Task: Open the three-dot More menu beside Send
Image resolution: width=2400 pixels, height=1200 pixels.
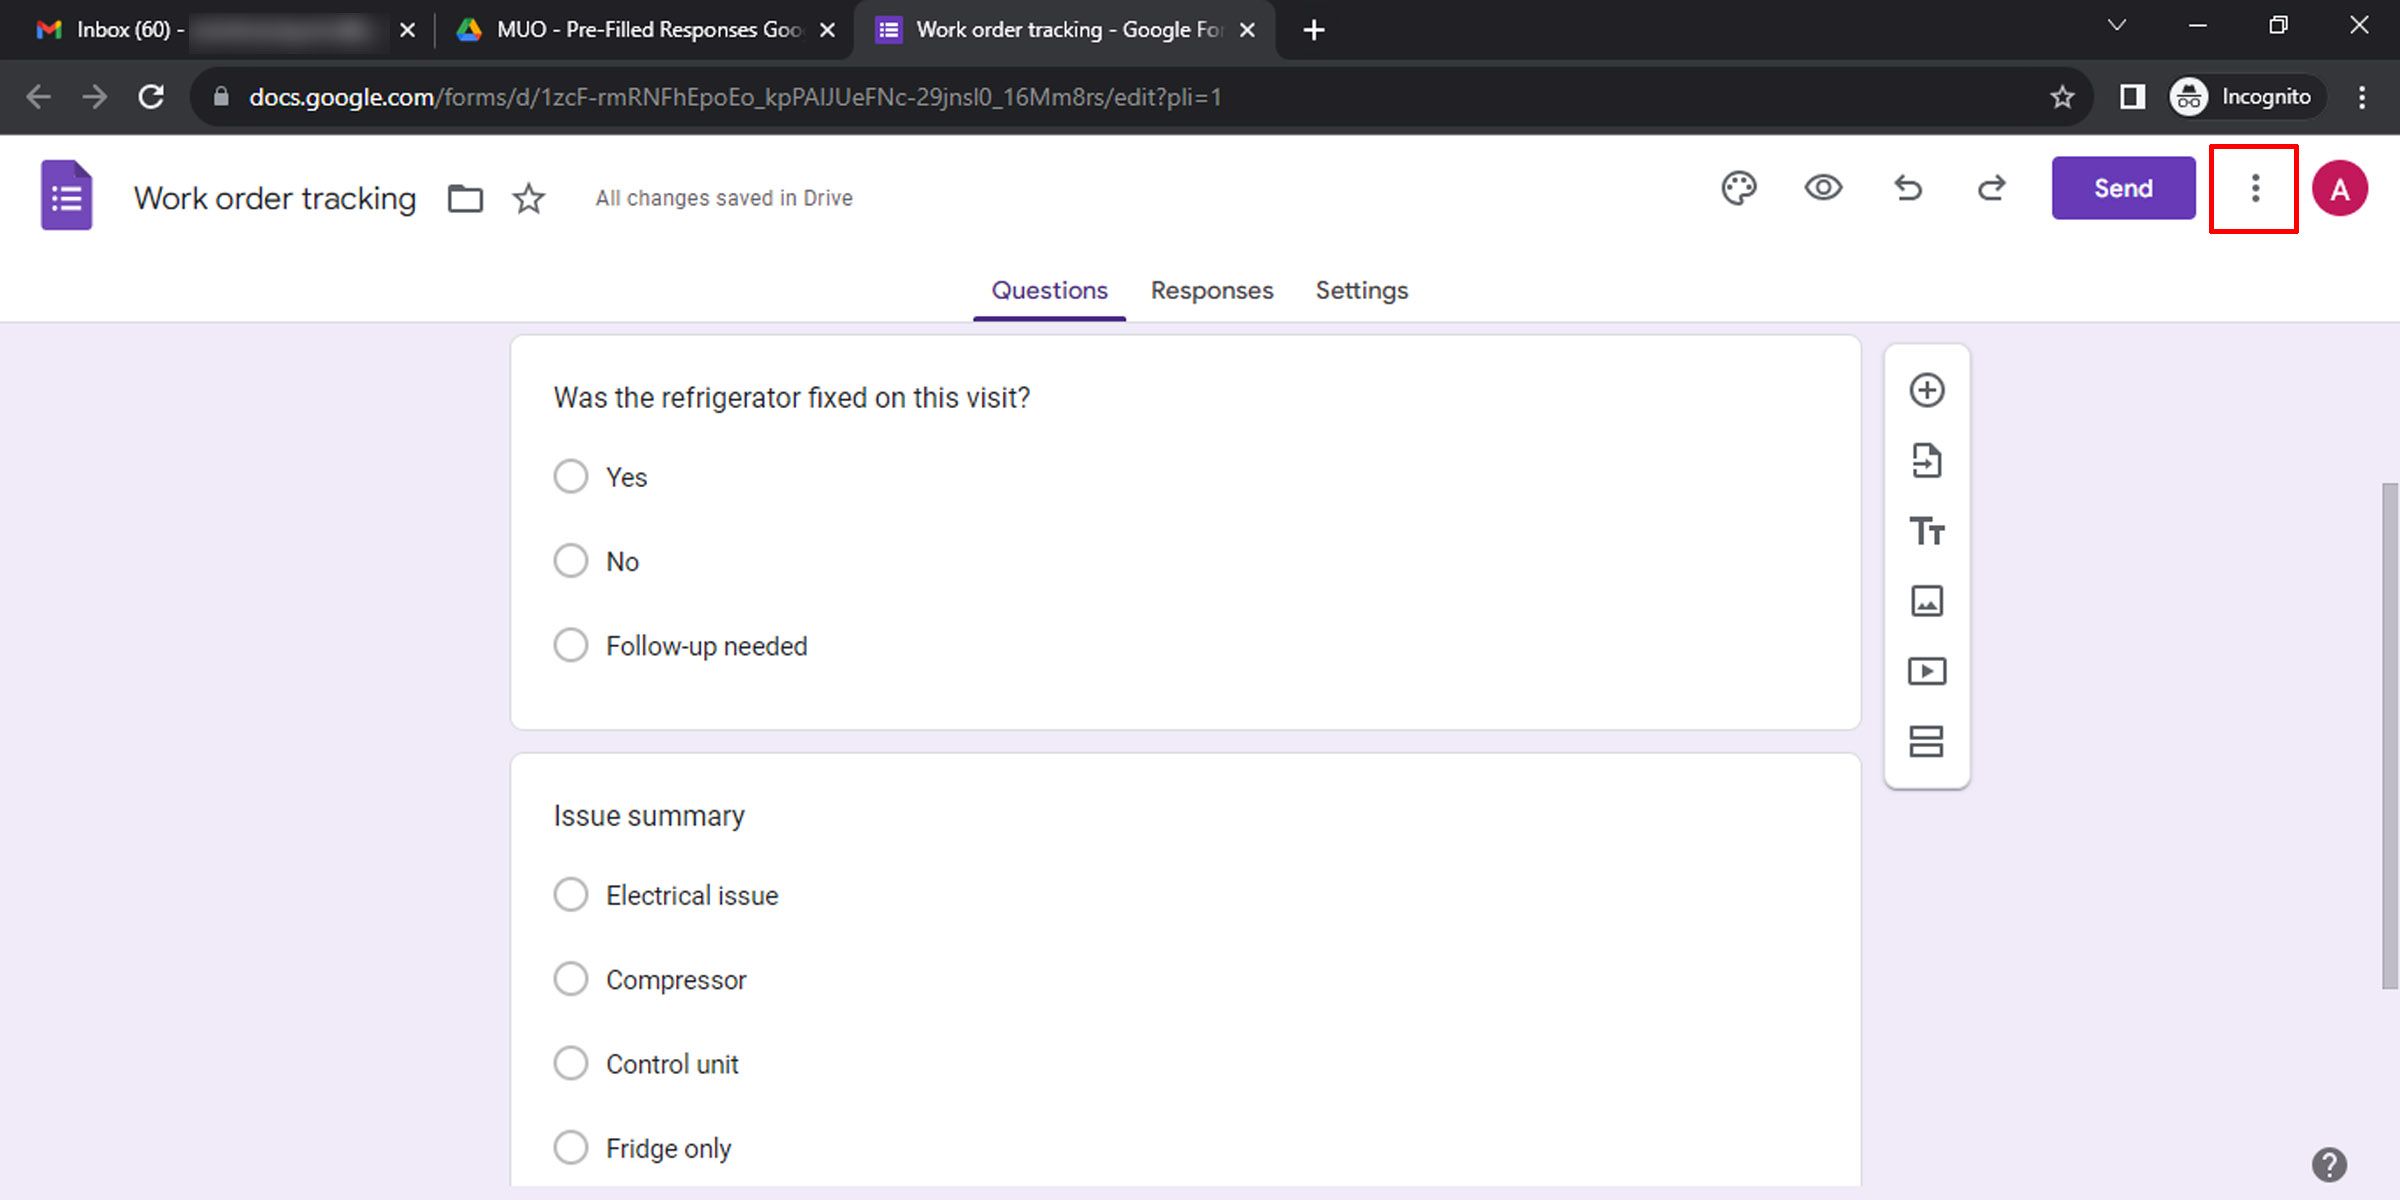Action: 2254,188
